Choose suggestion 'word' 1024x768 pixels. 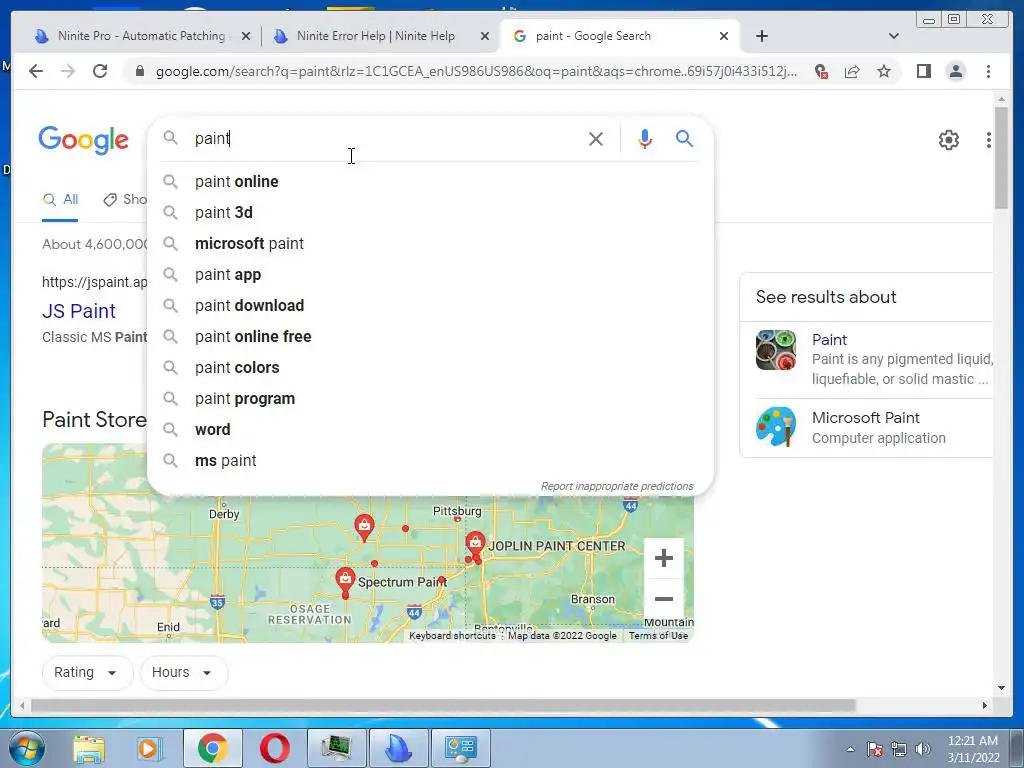click(x=431, y=430)
